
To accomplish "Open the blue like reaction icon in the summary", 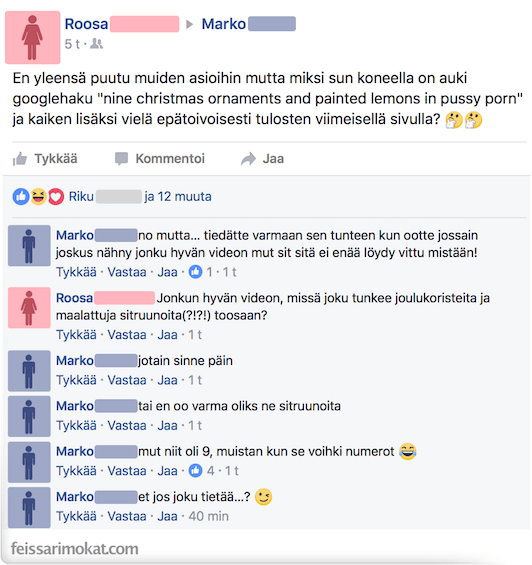I will click(21, 197).
